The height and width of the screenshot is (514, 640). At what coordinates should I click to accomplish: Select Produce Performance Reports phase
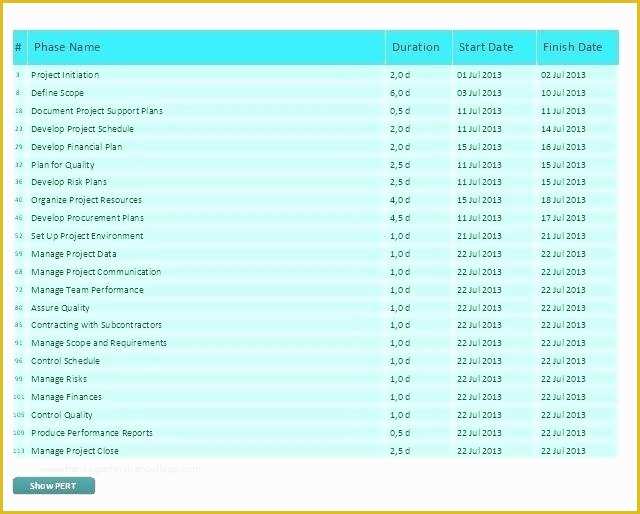92,433
